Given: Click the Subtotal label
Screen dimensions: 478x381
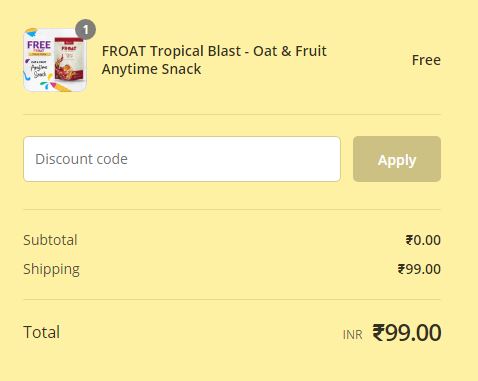Looking at the screenshot, I should (x=50, y=240).
